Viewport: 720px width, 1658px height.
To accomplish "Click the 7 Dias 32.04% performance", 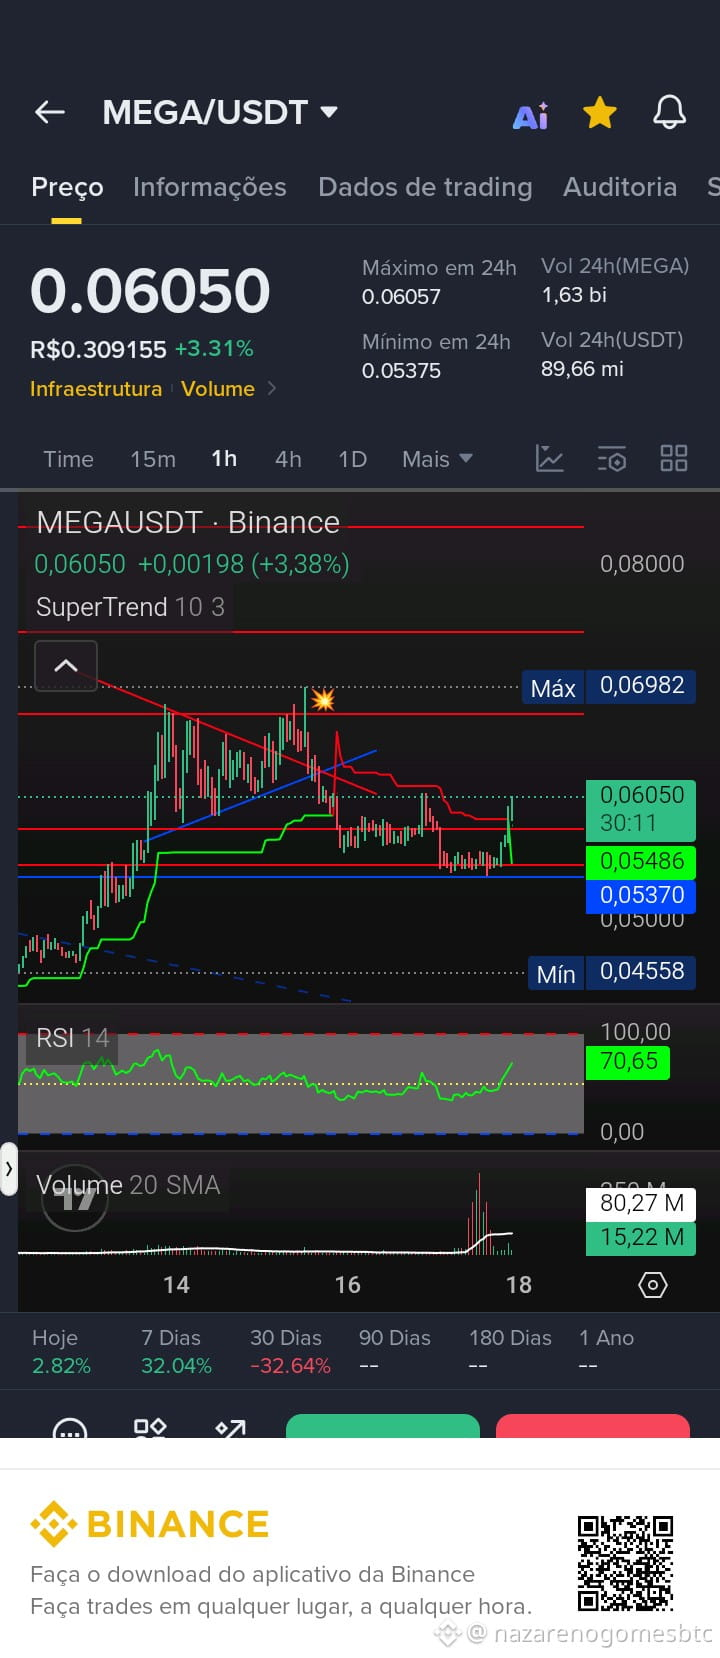I will point(176,1351).
